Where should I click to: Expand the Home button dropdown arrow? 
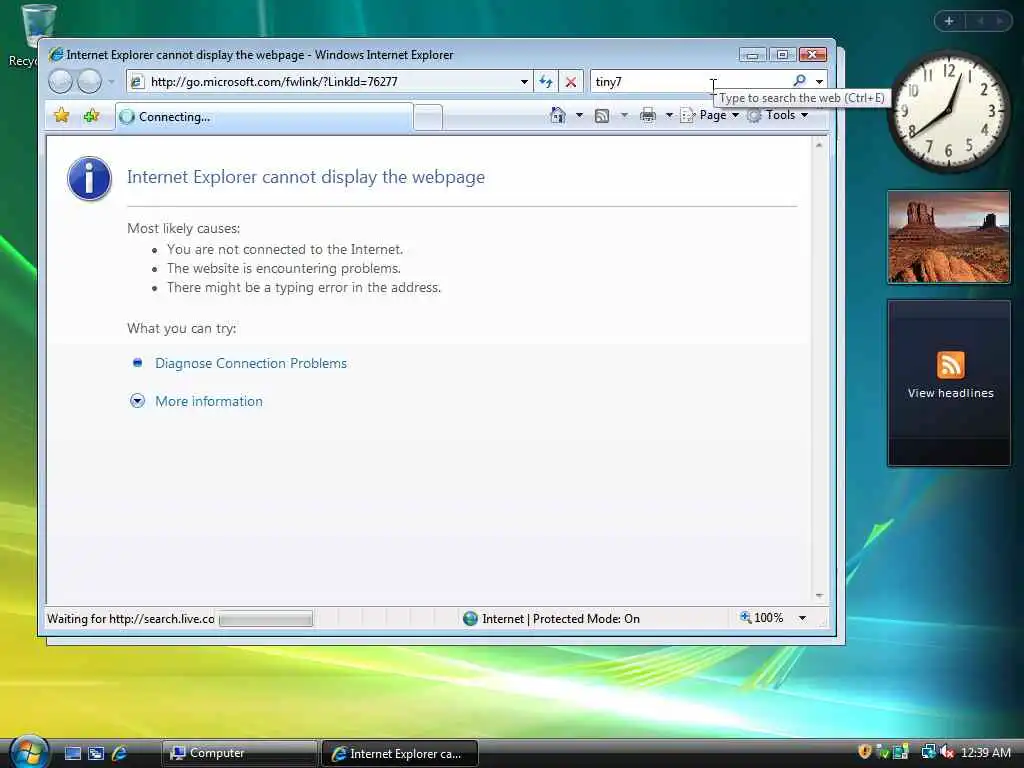click(579, 116)
